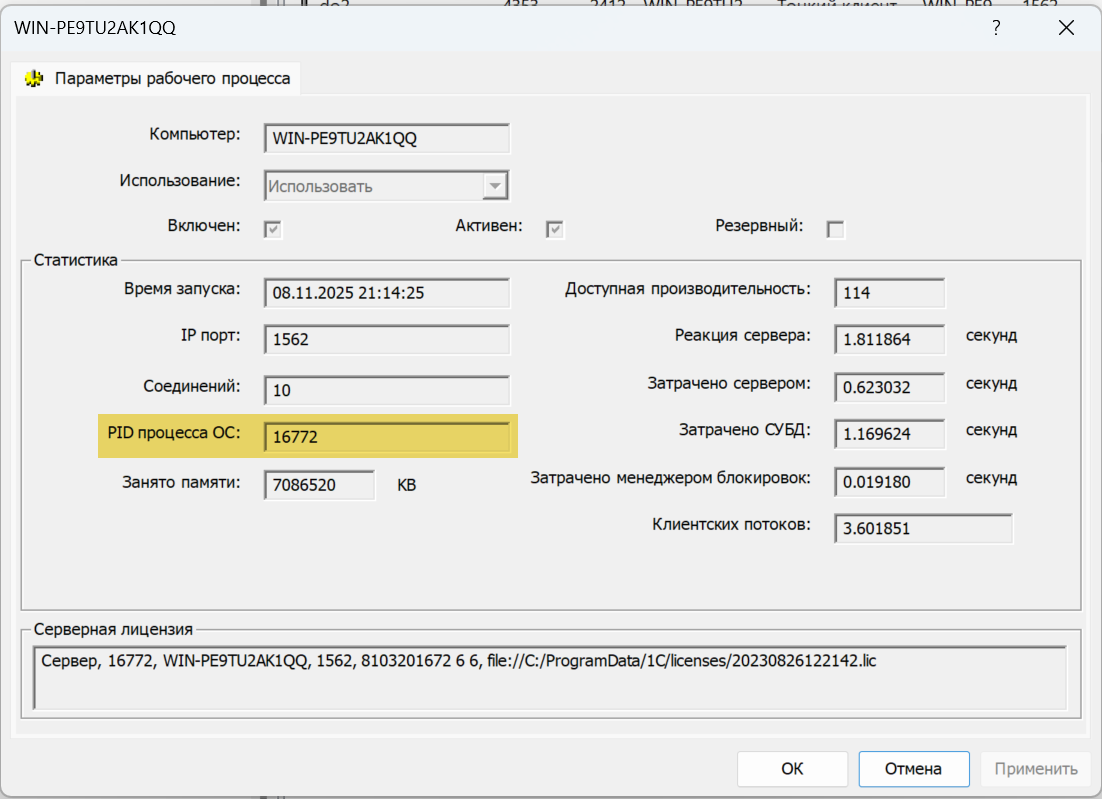
Task: Click the question mark help button
Action: (x=996, y=28)
